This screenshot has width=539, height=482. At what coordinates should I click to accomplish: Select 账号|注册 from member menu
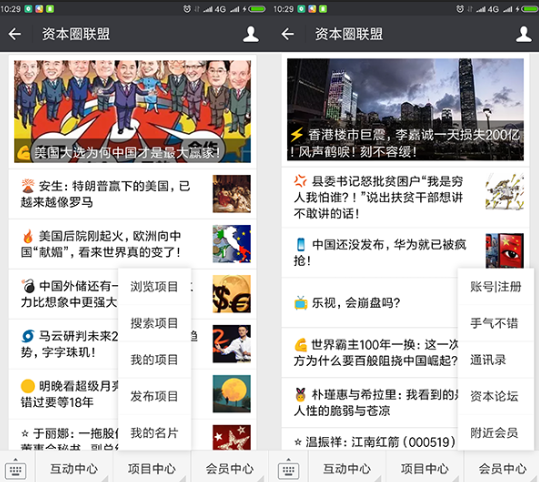coord(495,286)
